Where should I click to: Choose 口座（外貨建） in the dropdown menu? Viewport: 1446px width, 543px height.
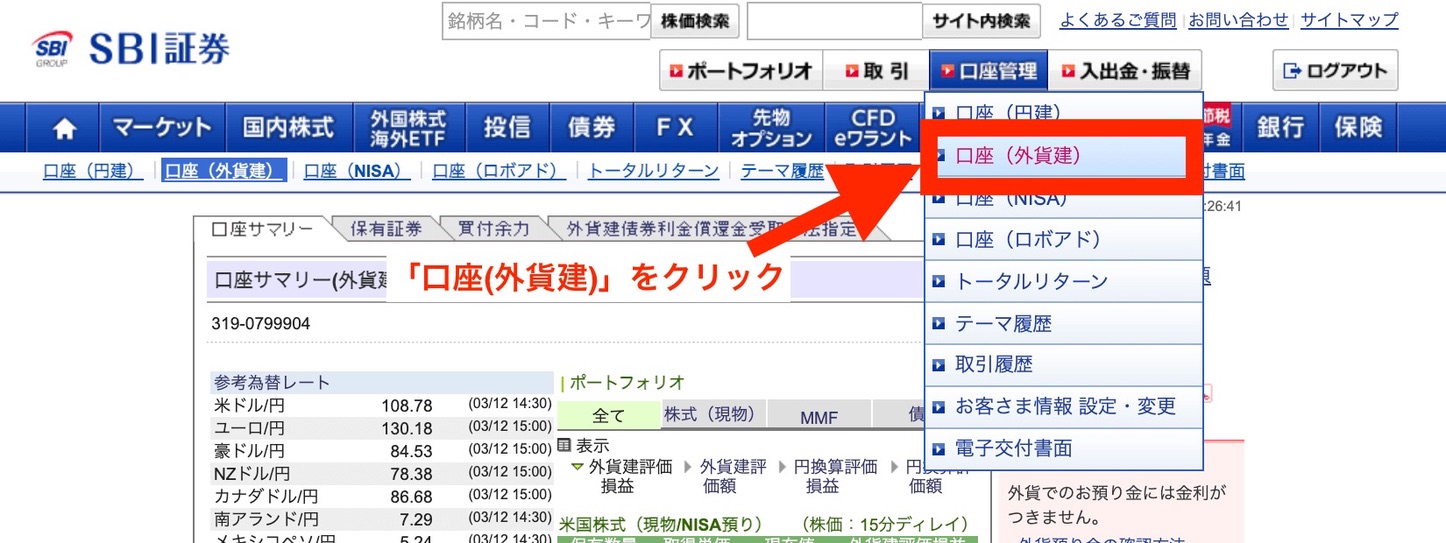coord(1064,156)
